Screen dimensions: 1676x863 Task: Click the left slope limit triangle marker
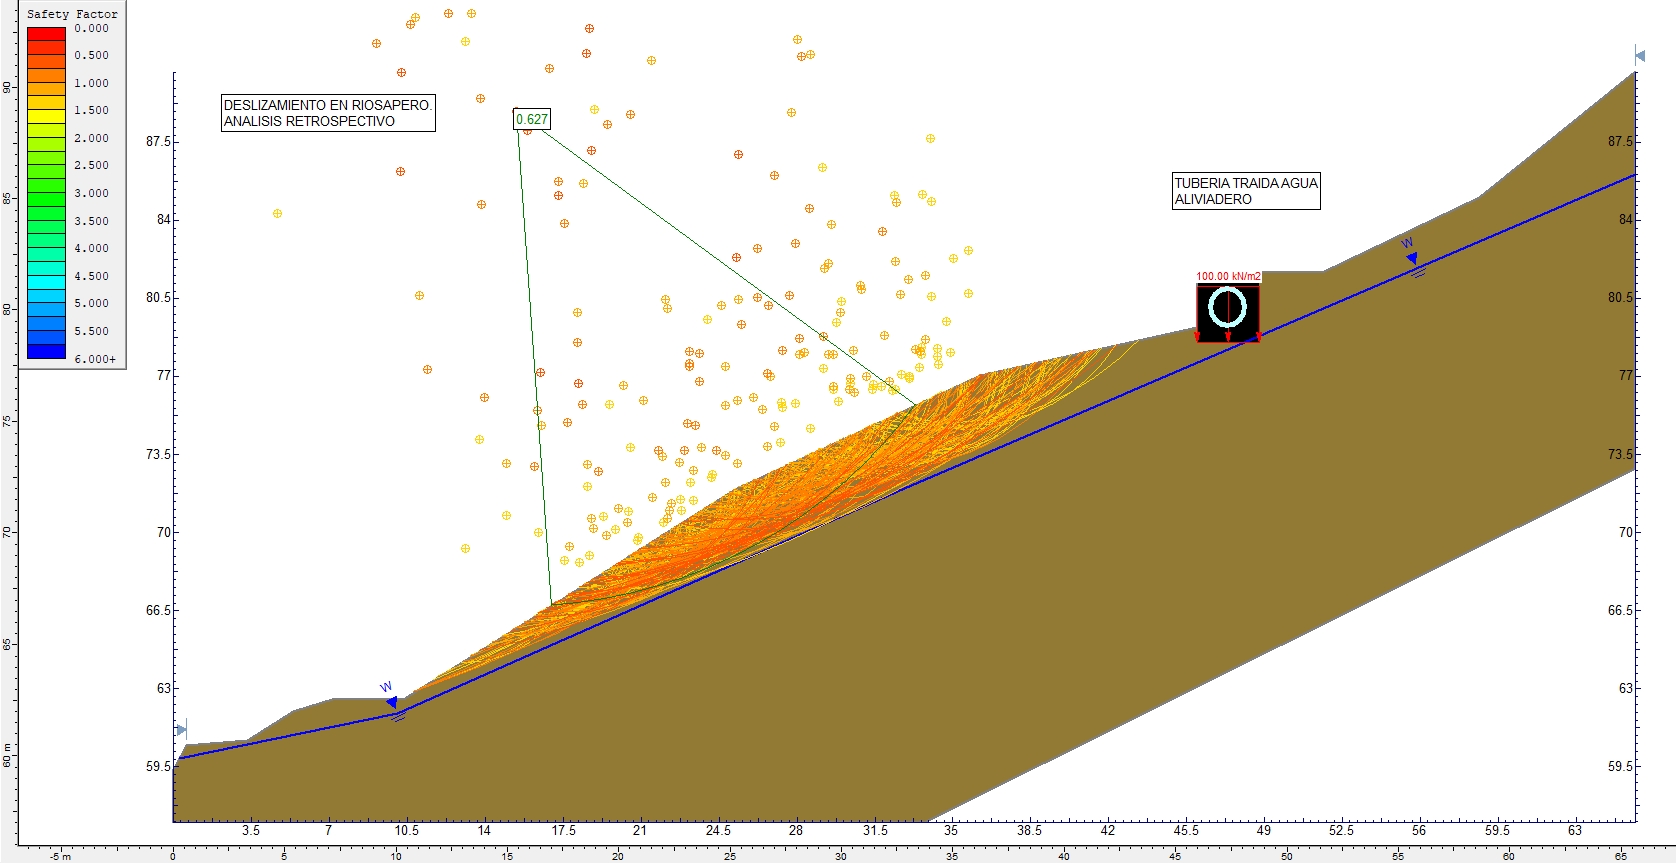(x=181, y=729)
